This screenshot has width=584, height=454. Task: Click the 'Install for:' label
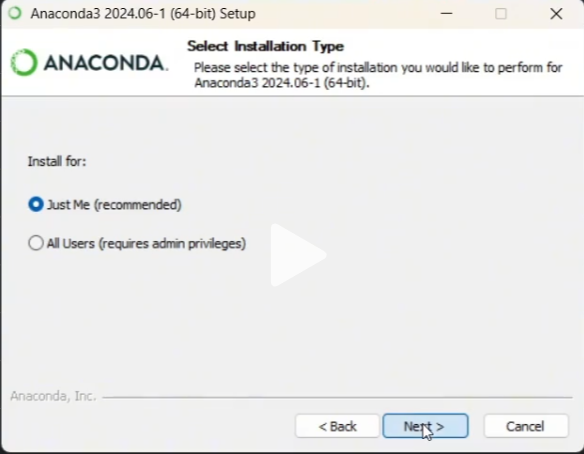tap(57, 162)
